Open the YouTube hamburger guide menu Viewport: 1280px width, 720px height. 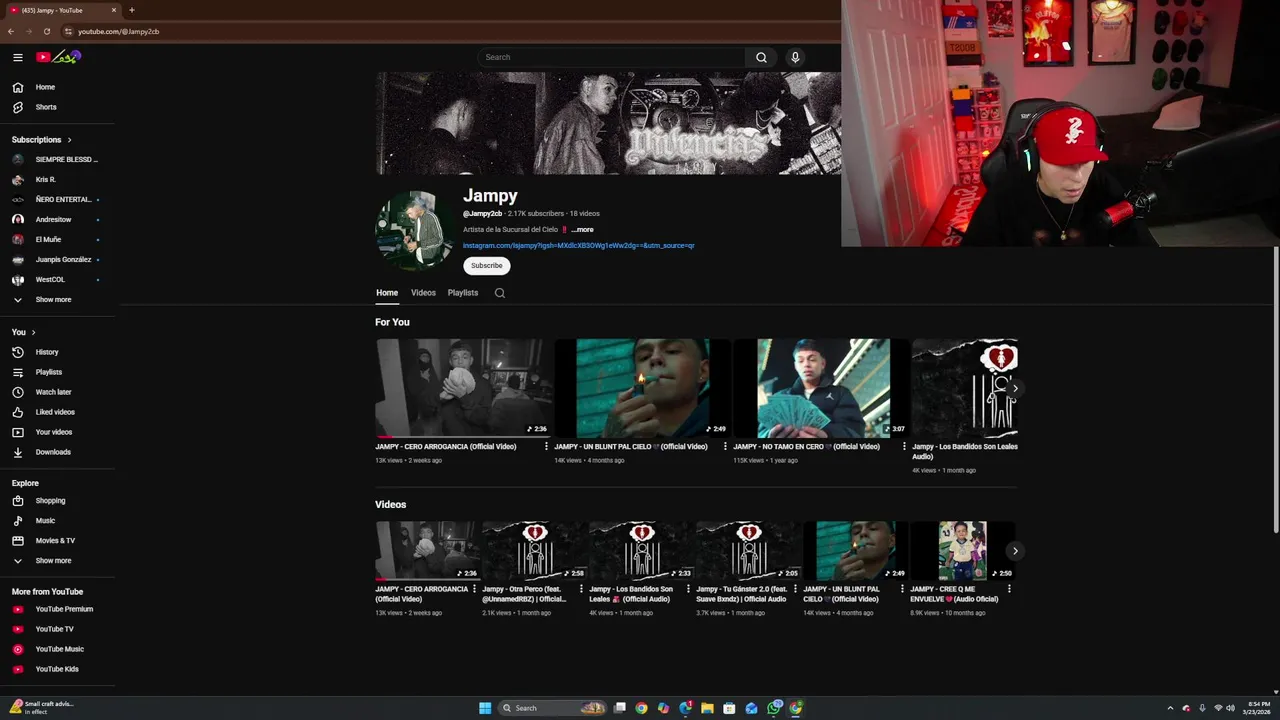[18, 57]
